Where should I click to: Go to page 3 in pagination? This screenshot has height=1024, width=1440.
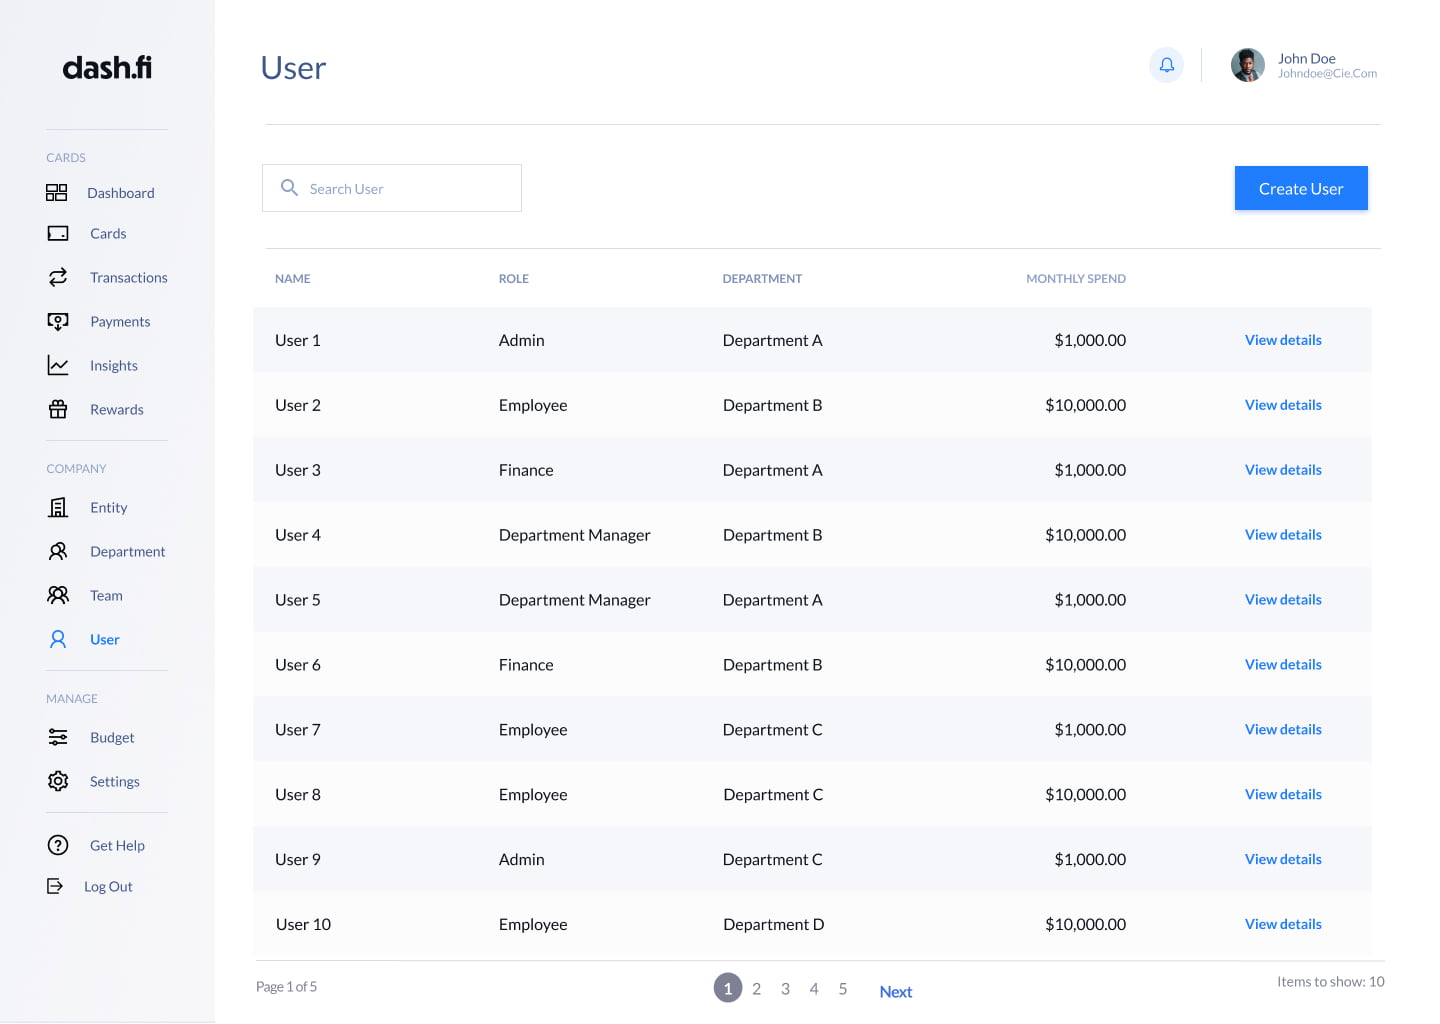point(785,989)
